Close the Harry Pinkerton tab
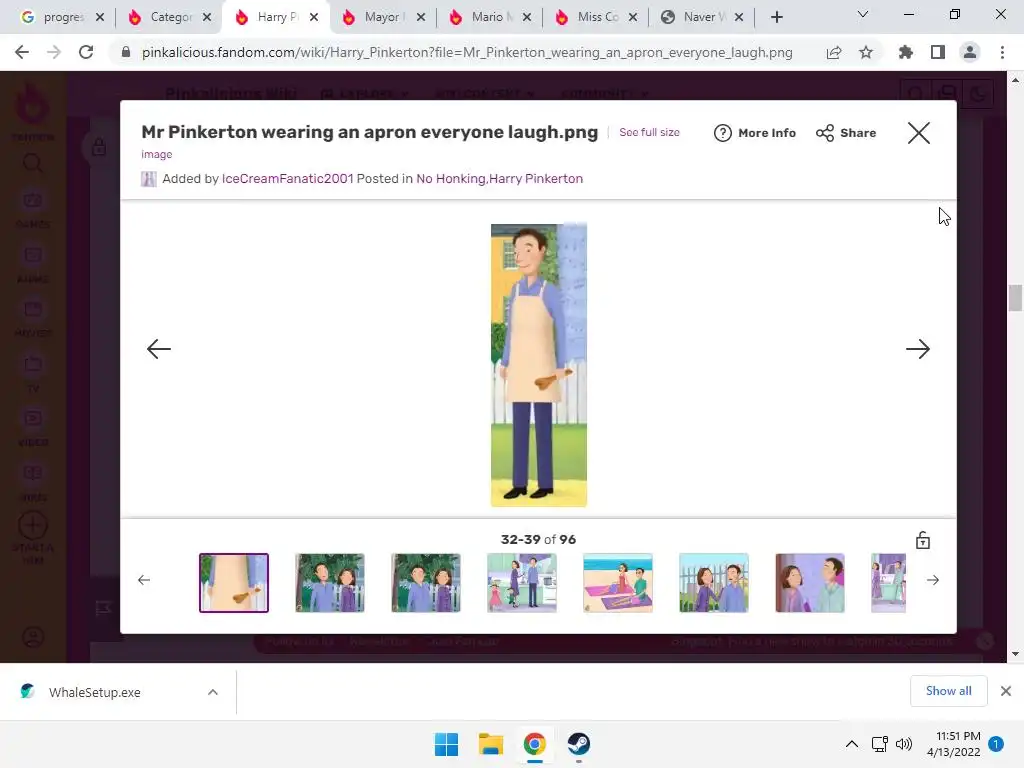This screenshot has width=1024, height=768. pyautogui.click(x=314, y=17)
